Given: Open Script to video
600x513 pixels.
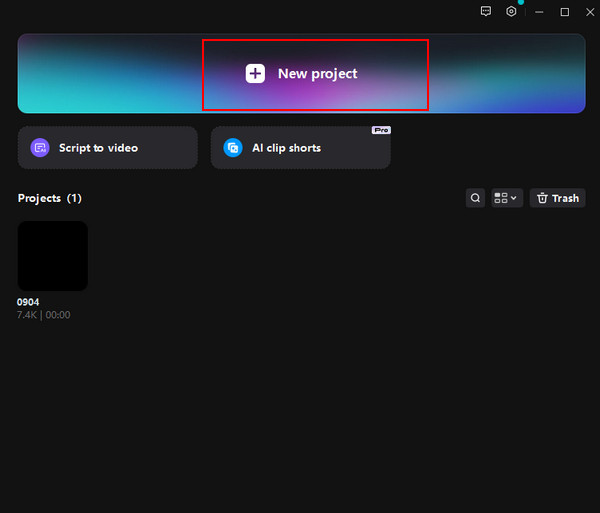Looking at the screenshot, I should click(x=108, y=148).
